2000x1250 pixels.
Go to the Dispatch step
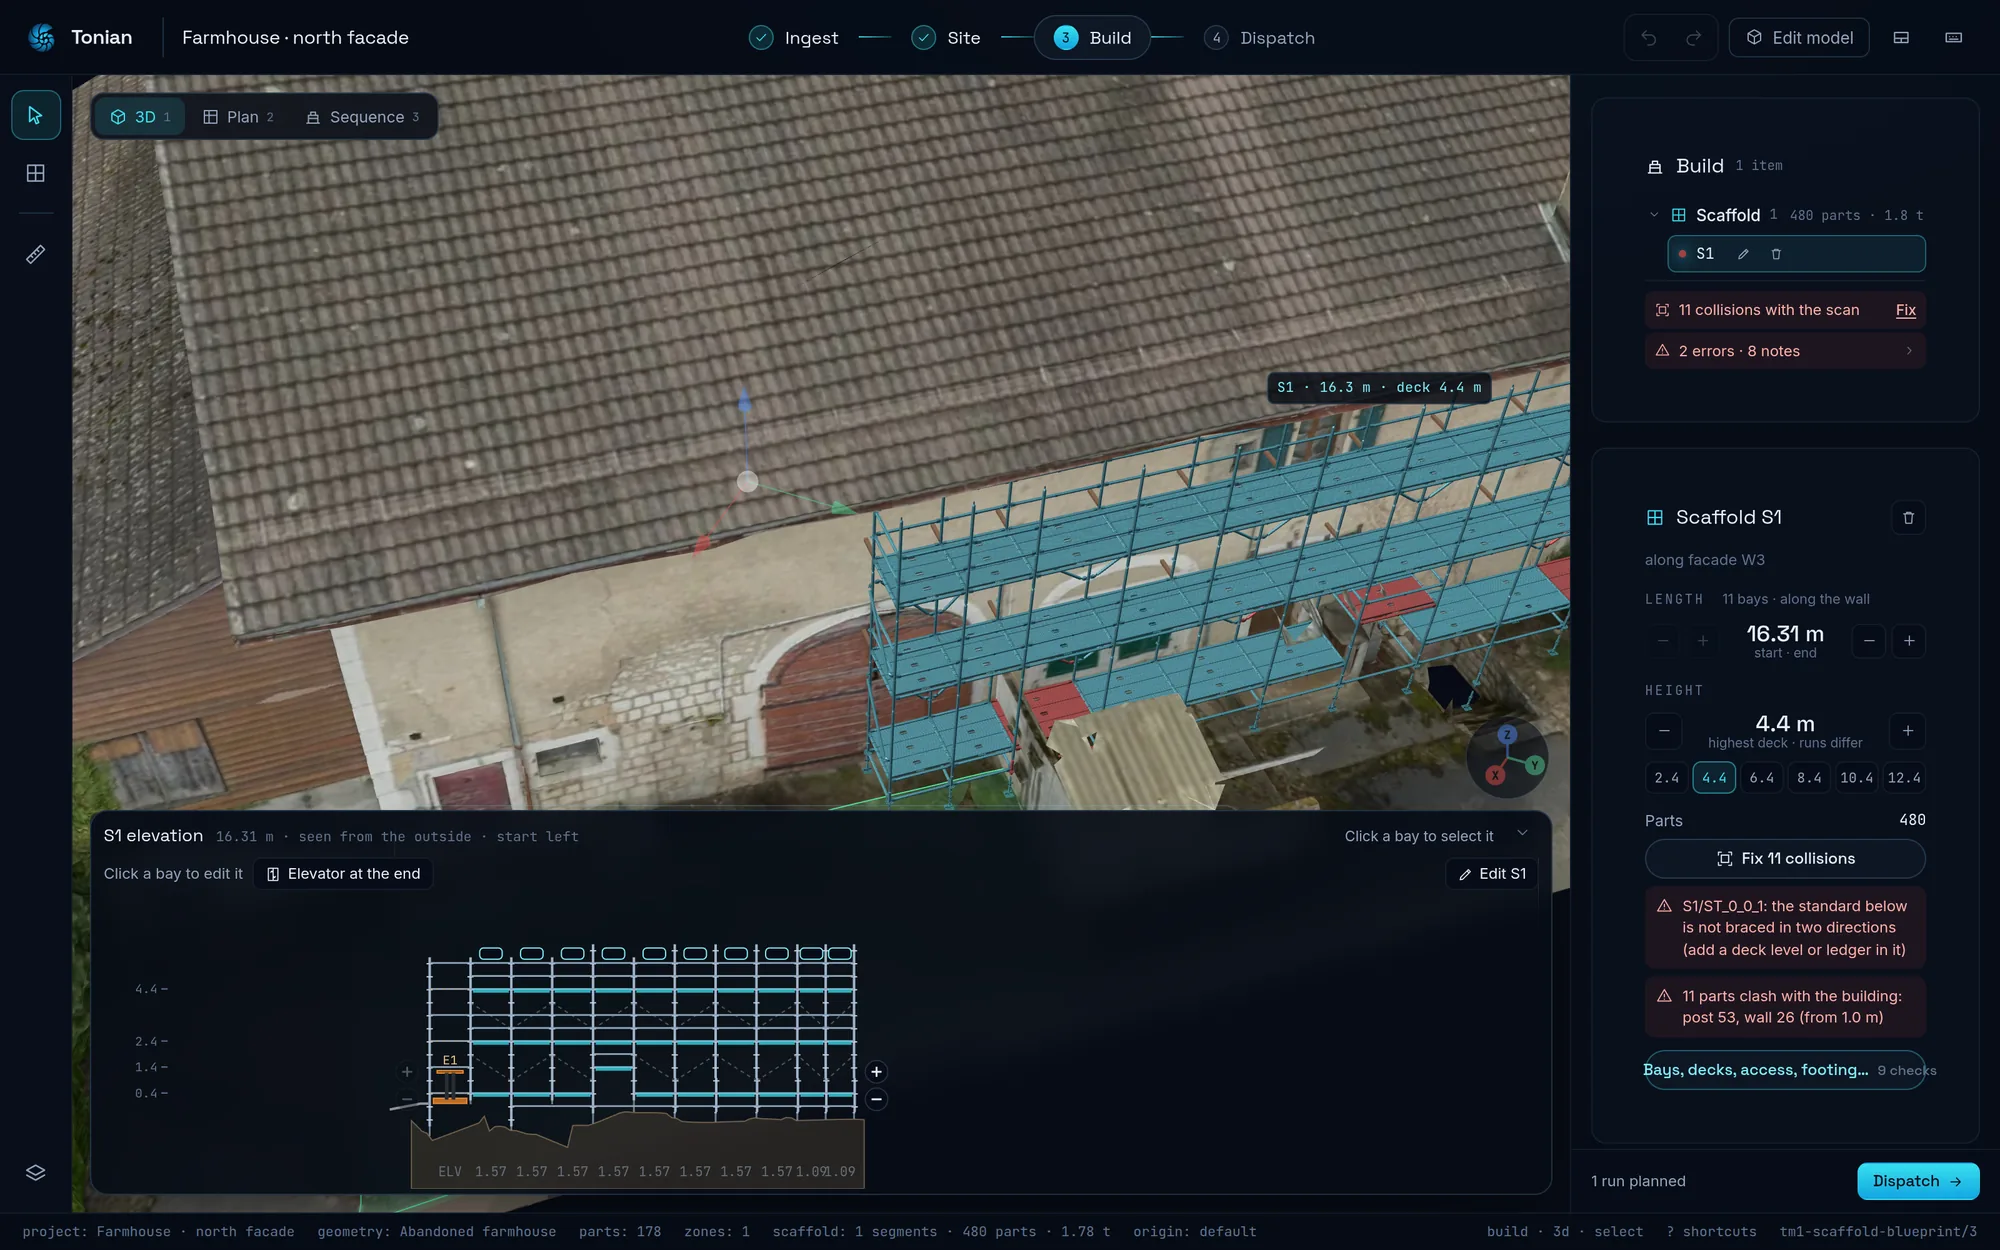click(1260, 38)
